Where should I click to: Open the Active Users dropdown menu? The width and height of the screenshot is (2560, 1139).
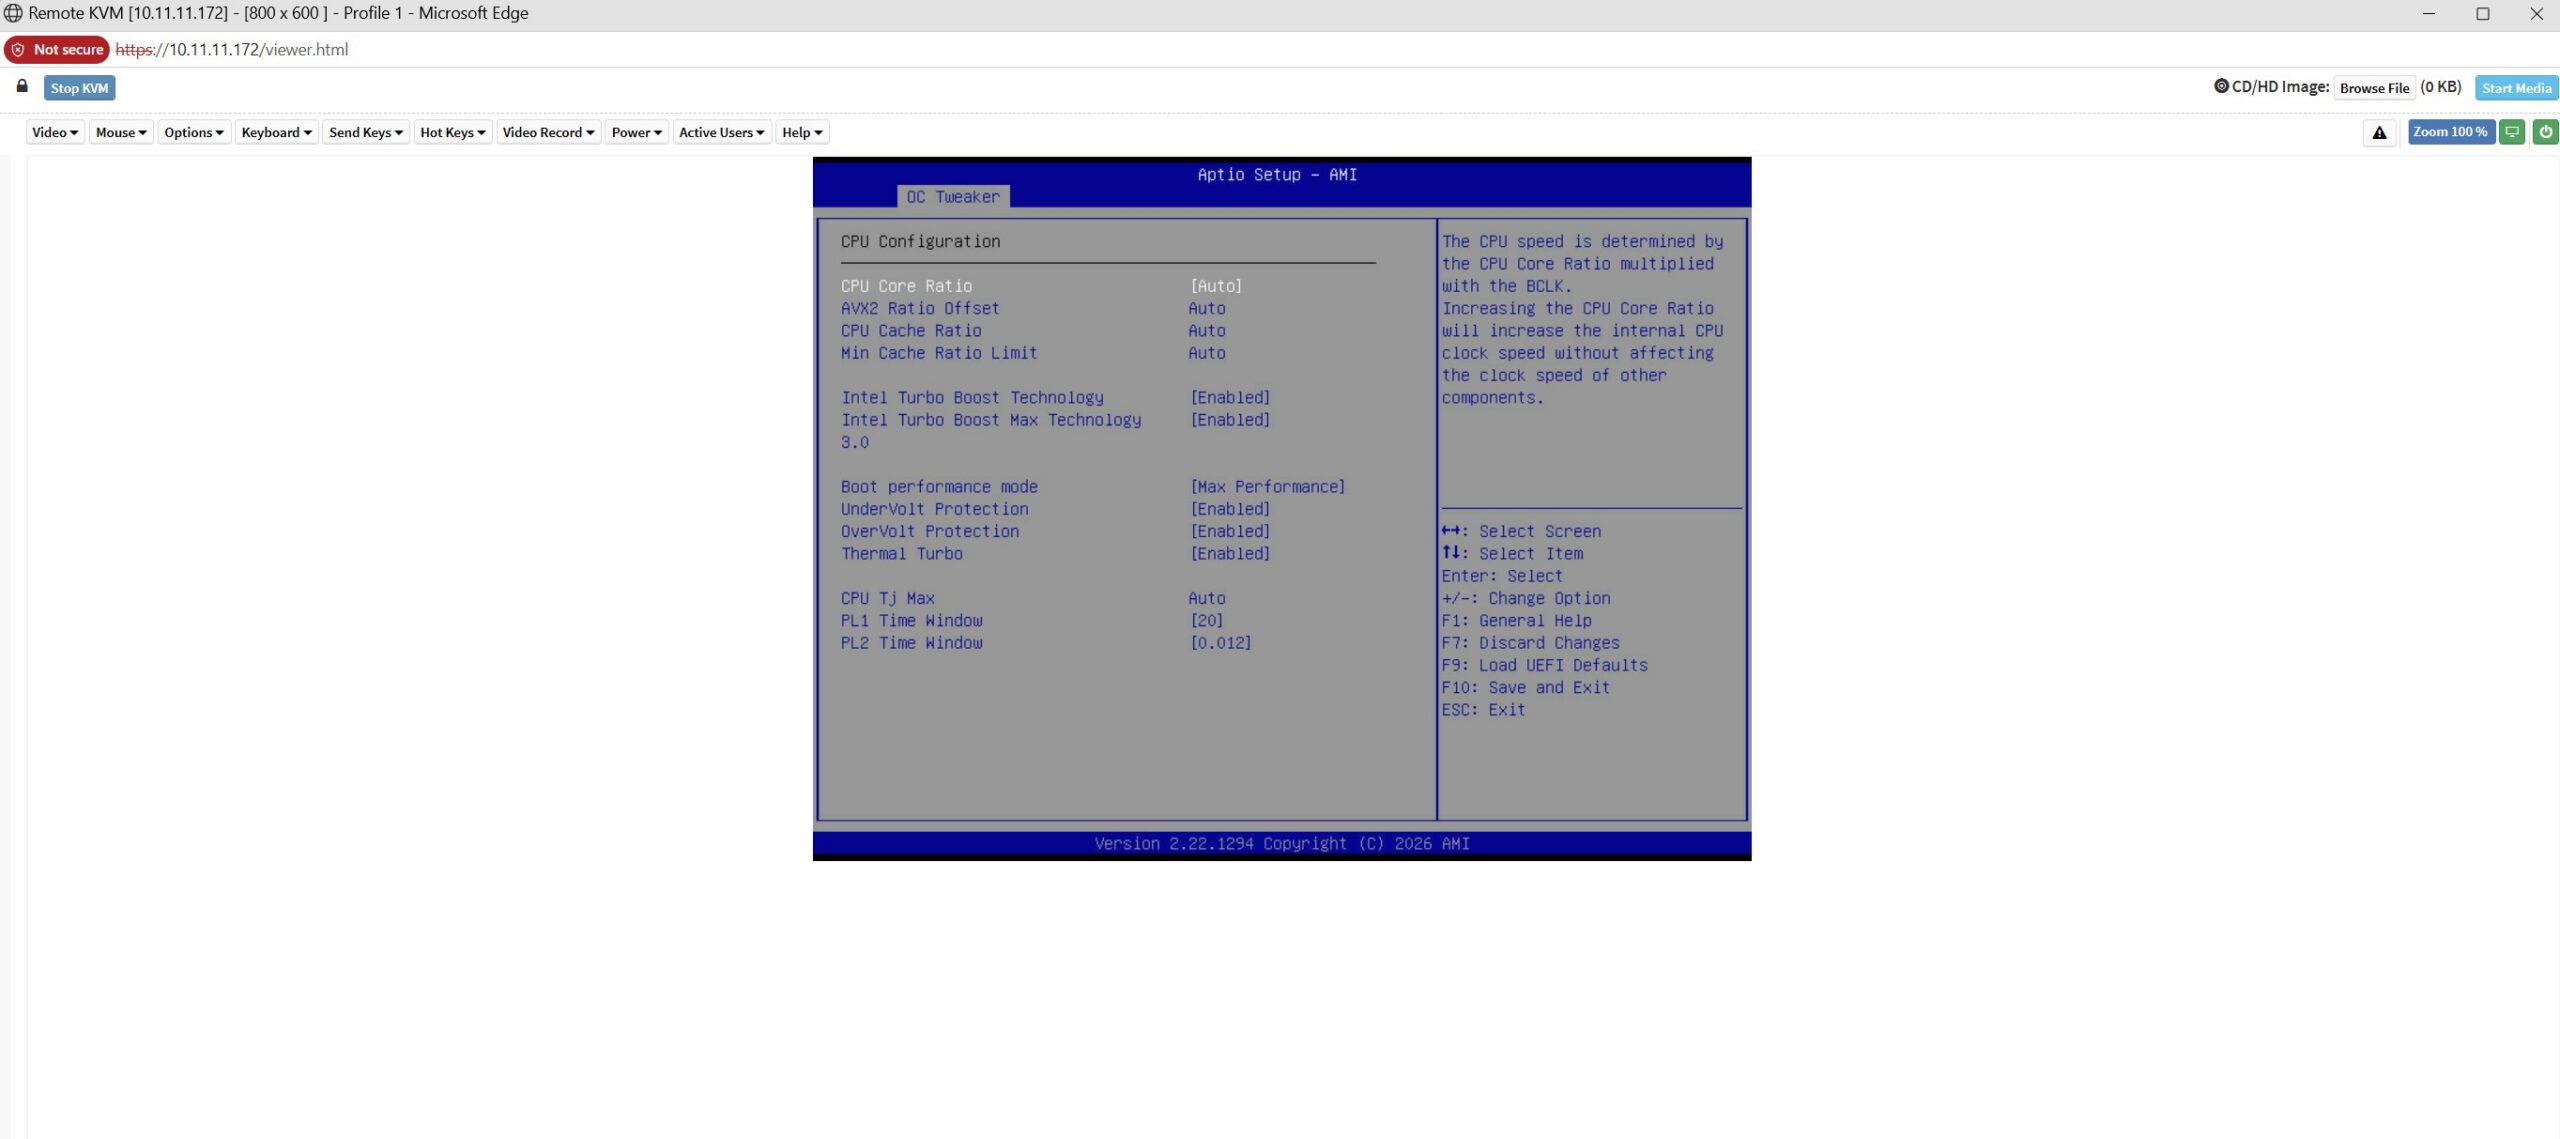tap(722, 132)
